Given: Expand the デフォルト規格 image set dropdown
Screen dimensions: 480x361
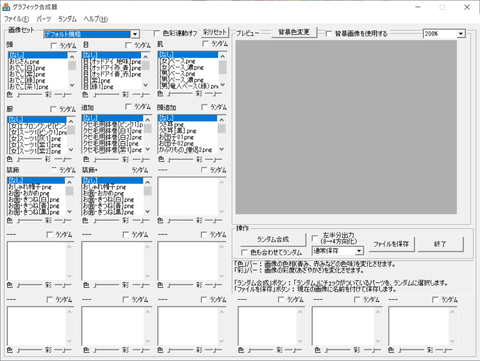Looking at the screenshot, I should pos(135,34).
